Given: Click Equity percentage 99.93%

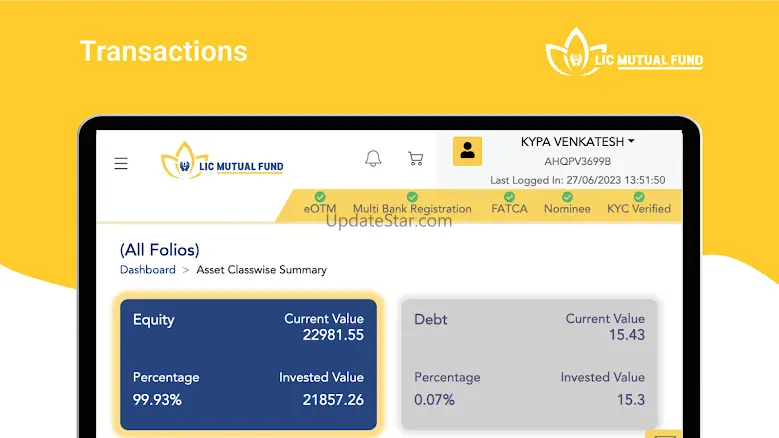Looking at the screenshot, I should 157,400.
